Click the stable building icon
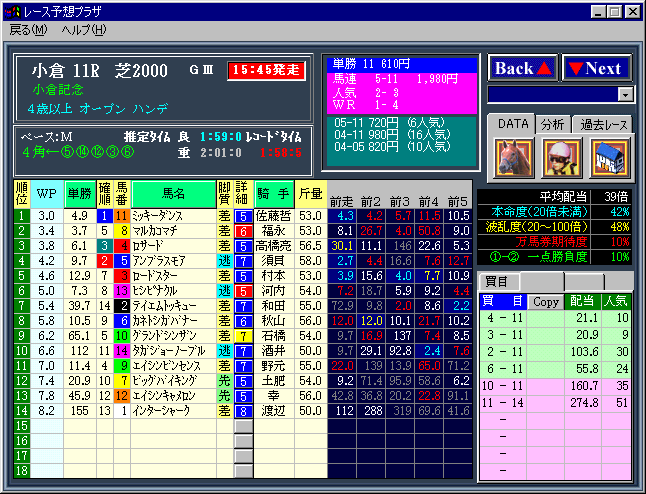The image size is (646, 494). tap(609, 158)
